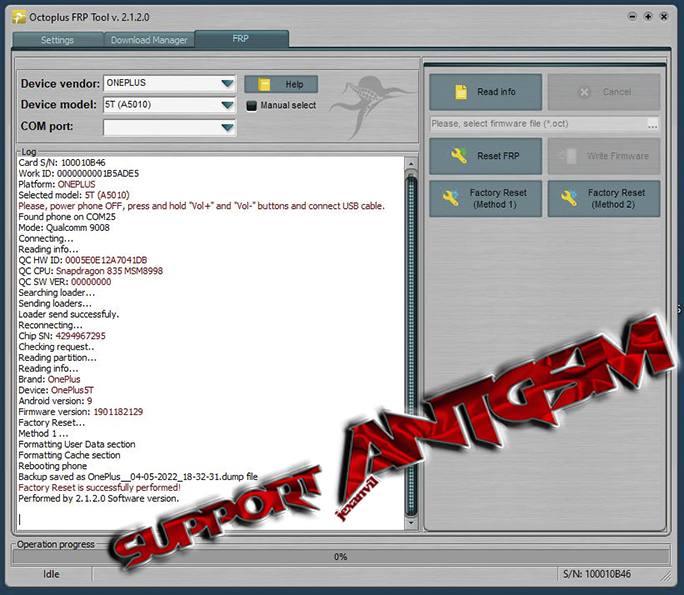Click the Reset FRP wrench icon

click(x=459, y=156)
